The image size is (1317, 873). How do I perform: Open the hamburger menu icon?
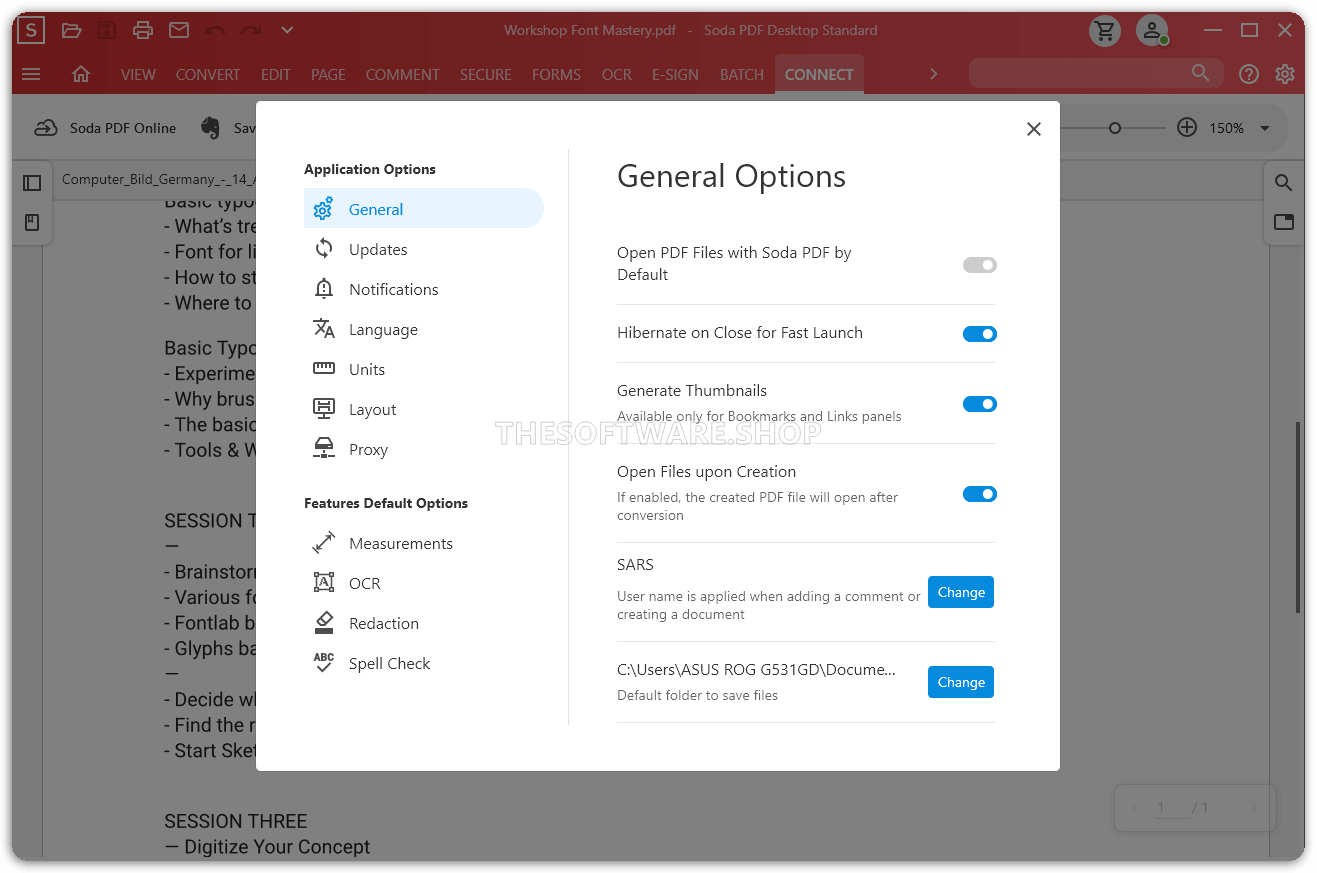click(31, 74)
